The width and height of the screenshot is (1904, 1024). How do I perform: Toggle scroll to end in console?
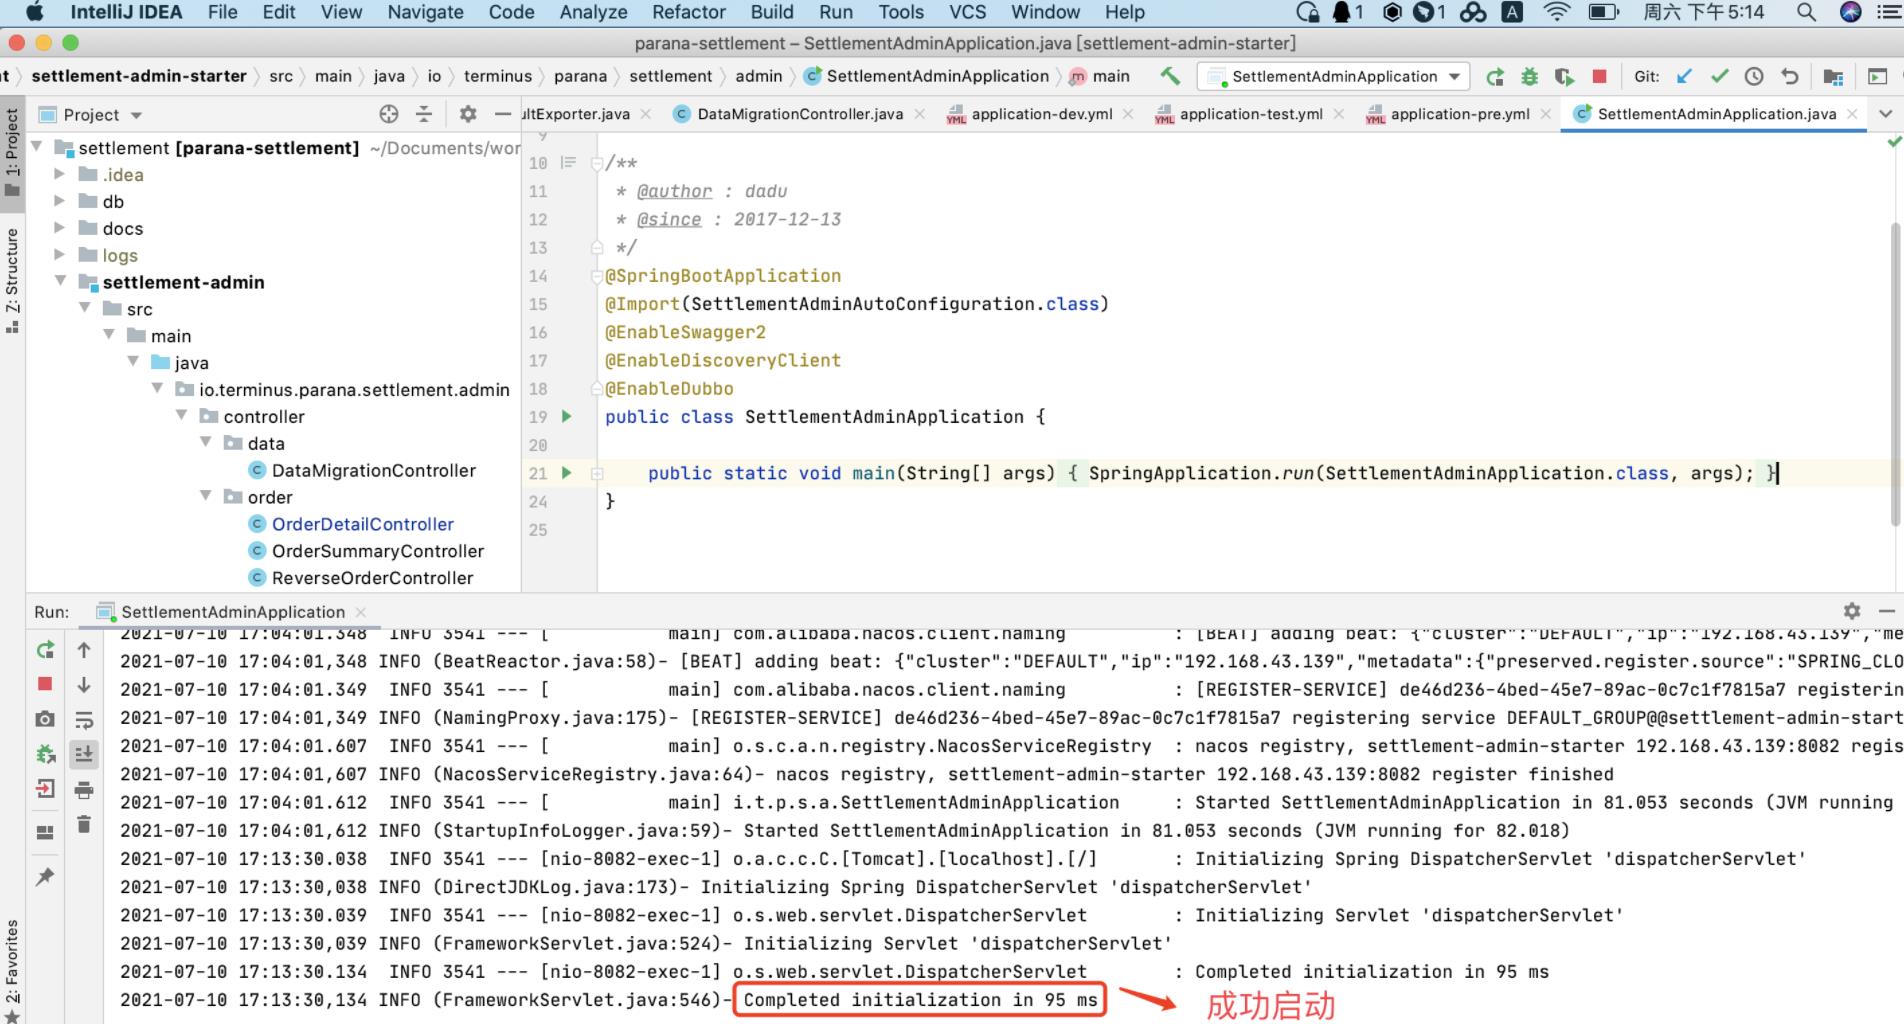tap(84, 755)
